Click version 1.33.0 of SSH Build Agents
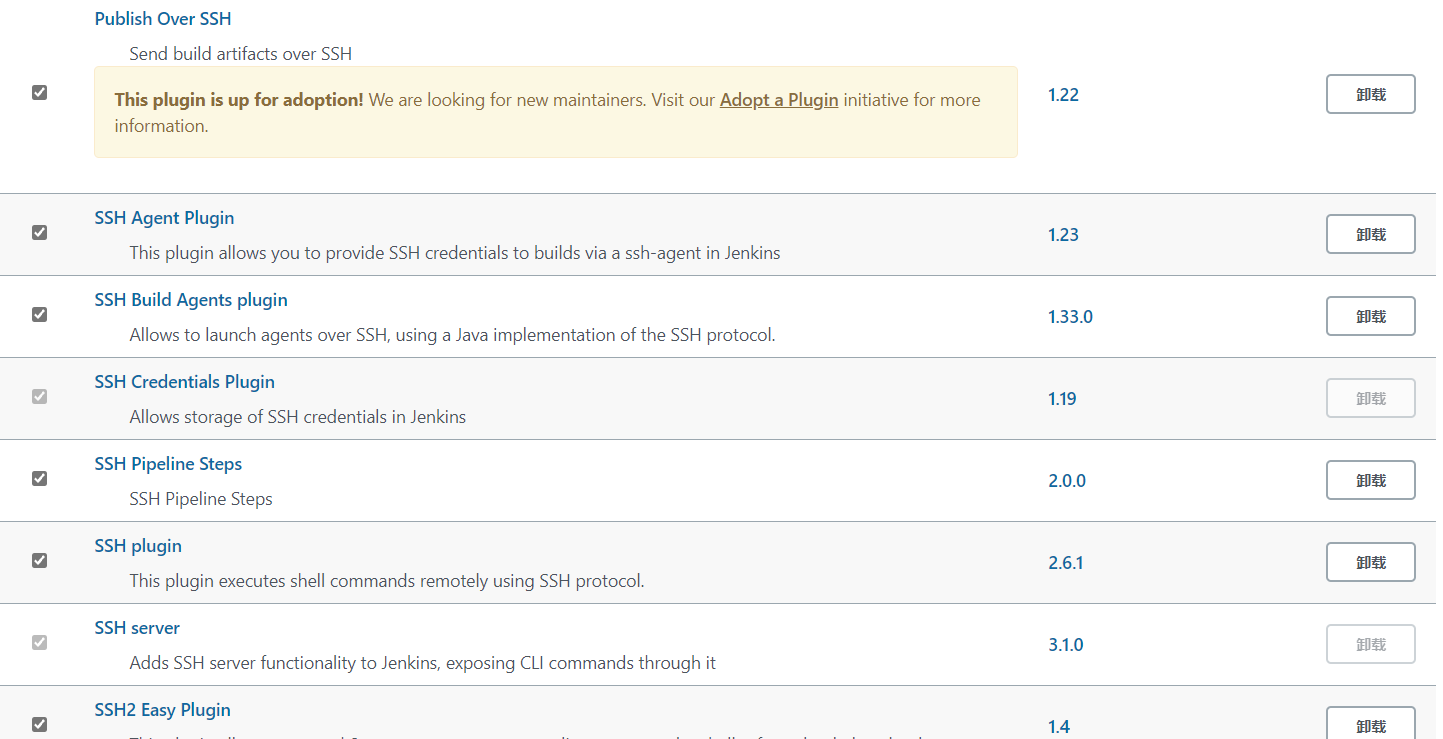The width and height of the screenshot is (1443, 739). pyautogui.click(x=1070, y=317)
